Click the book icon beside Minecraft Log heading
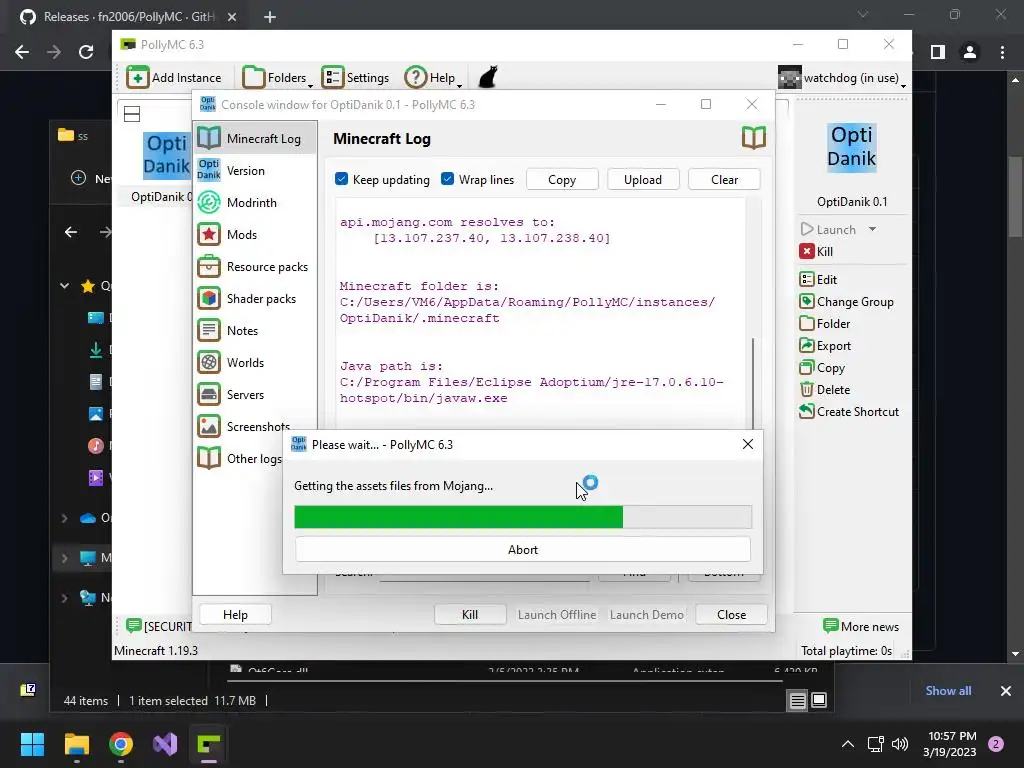Screen dimensions: 1024x768 tap(753, 138)
